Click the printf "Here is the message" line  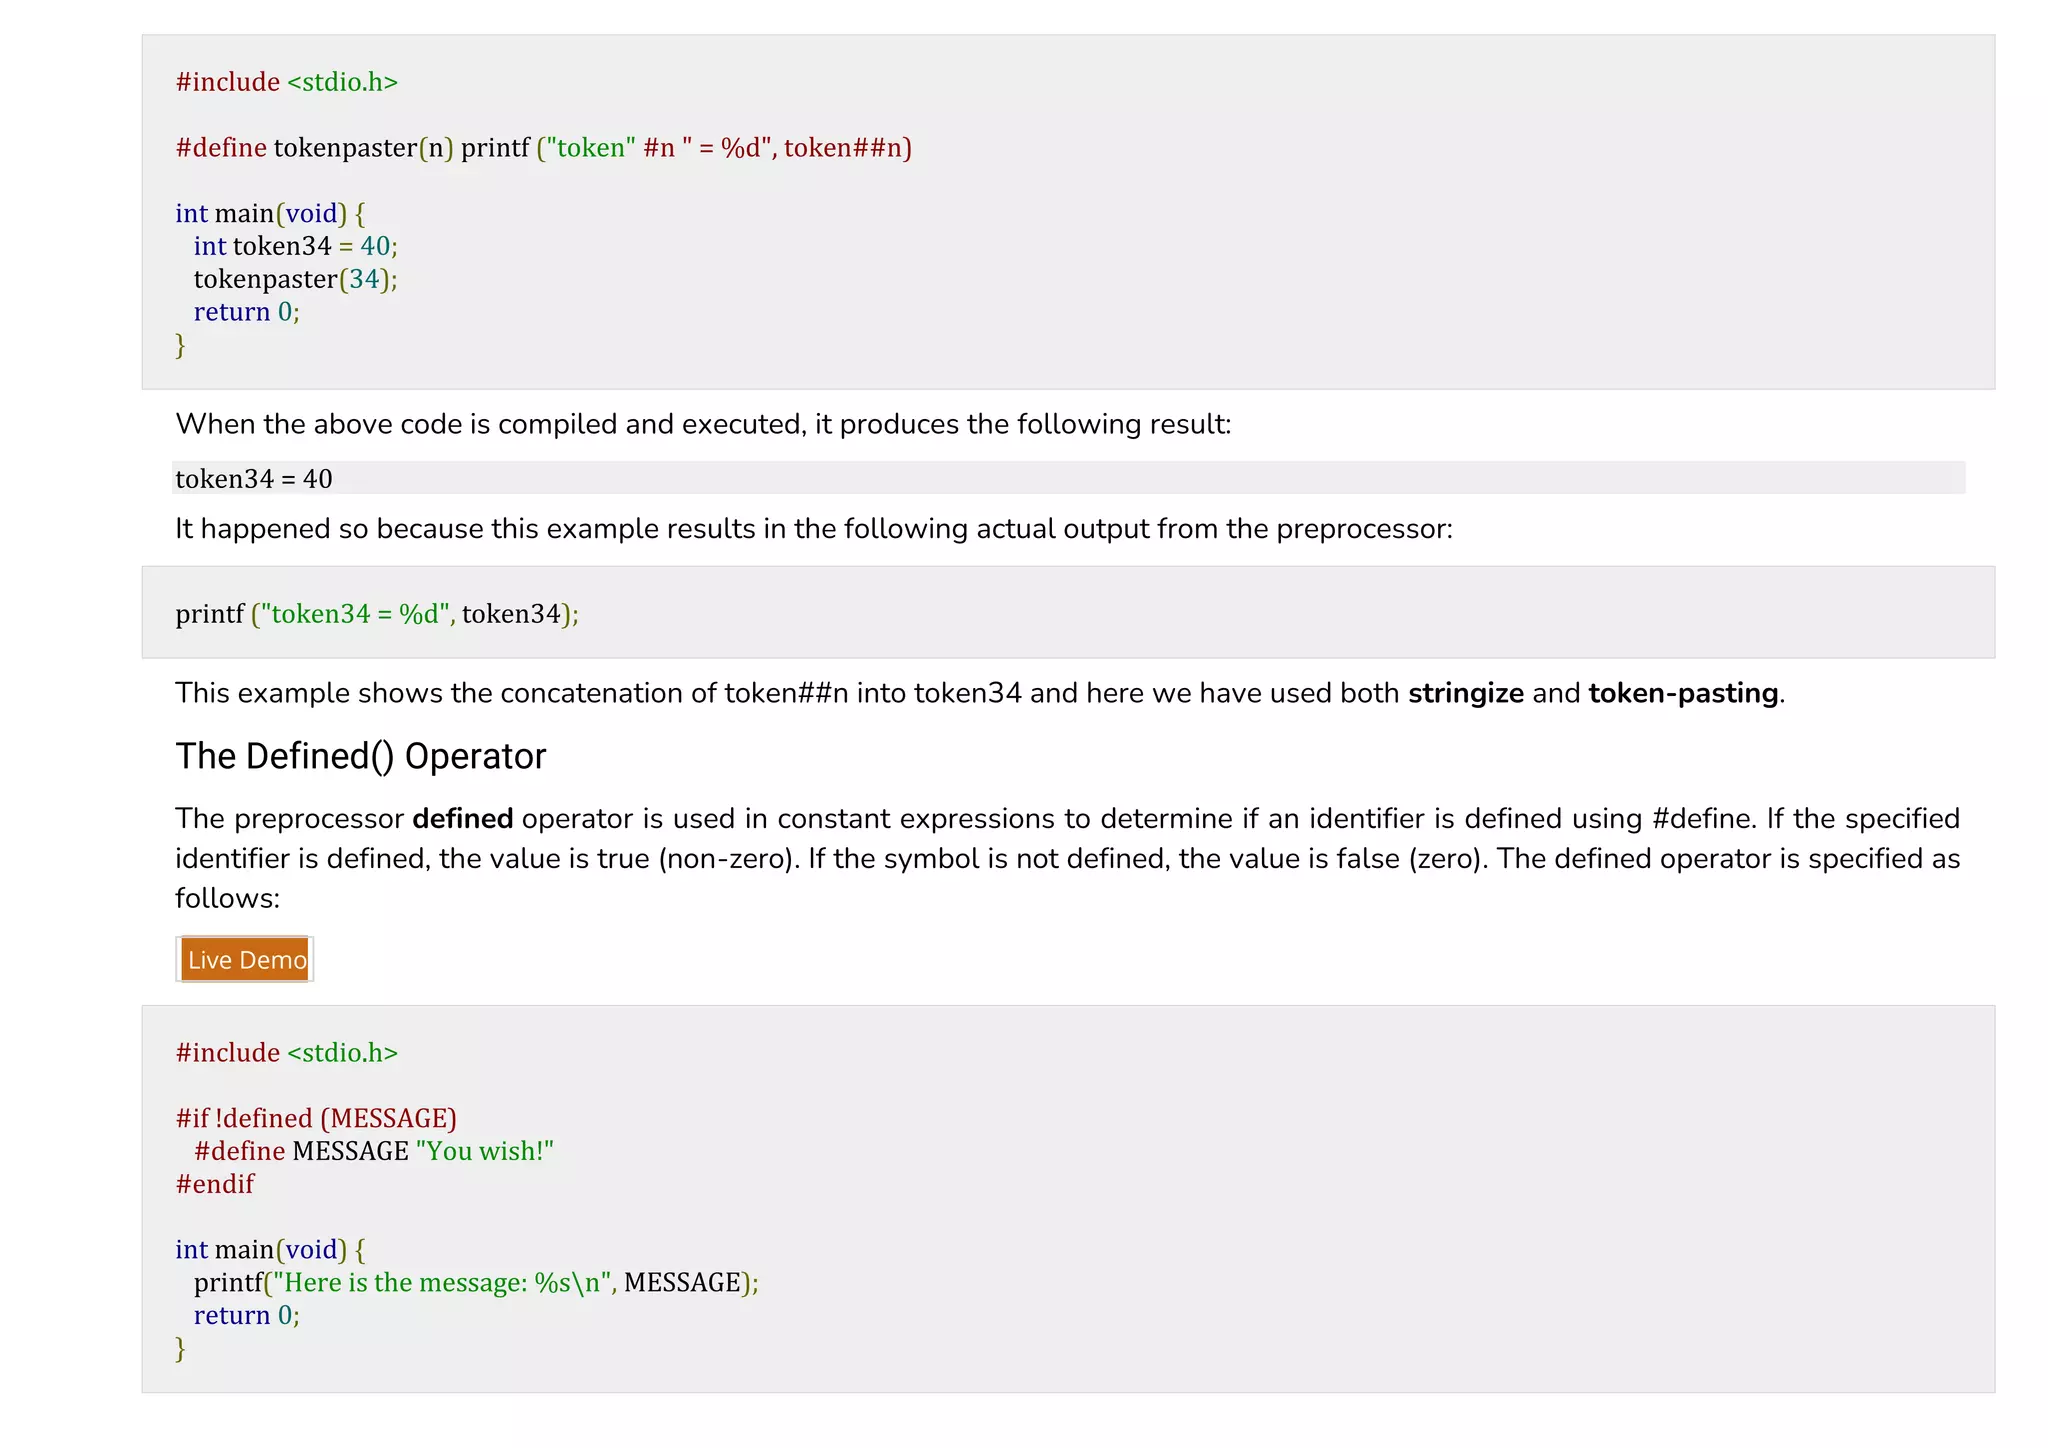coord(476,1283)
